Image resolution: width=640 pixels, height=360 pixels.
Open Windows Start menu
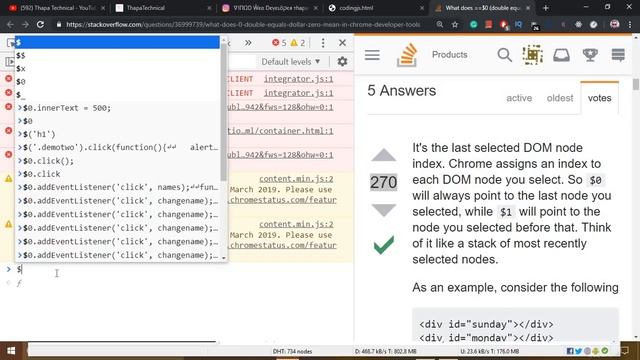(x=11, y=351)
